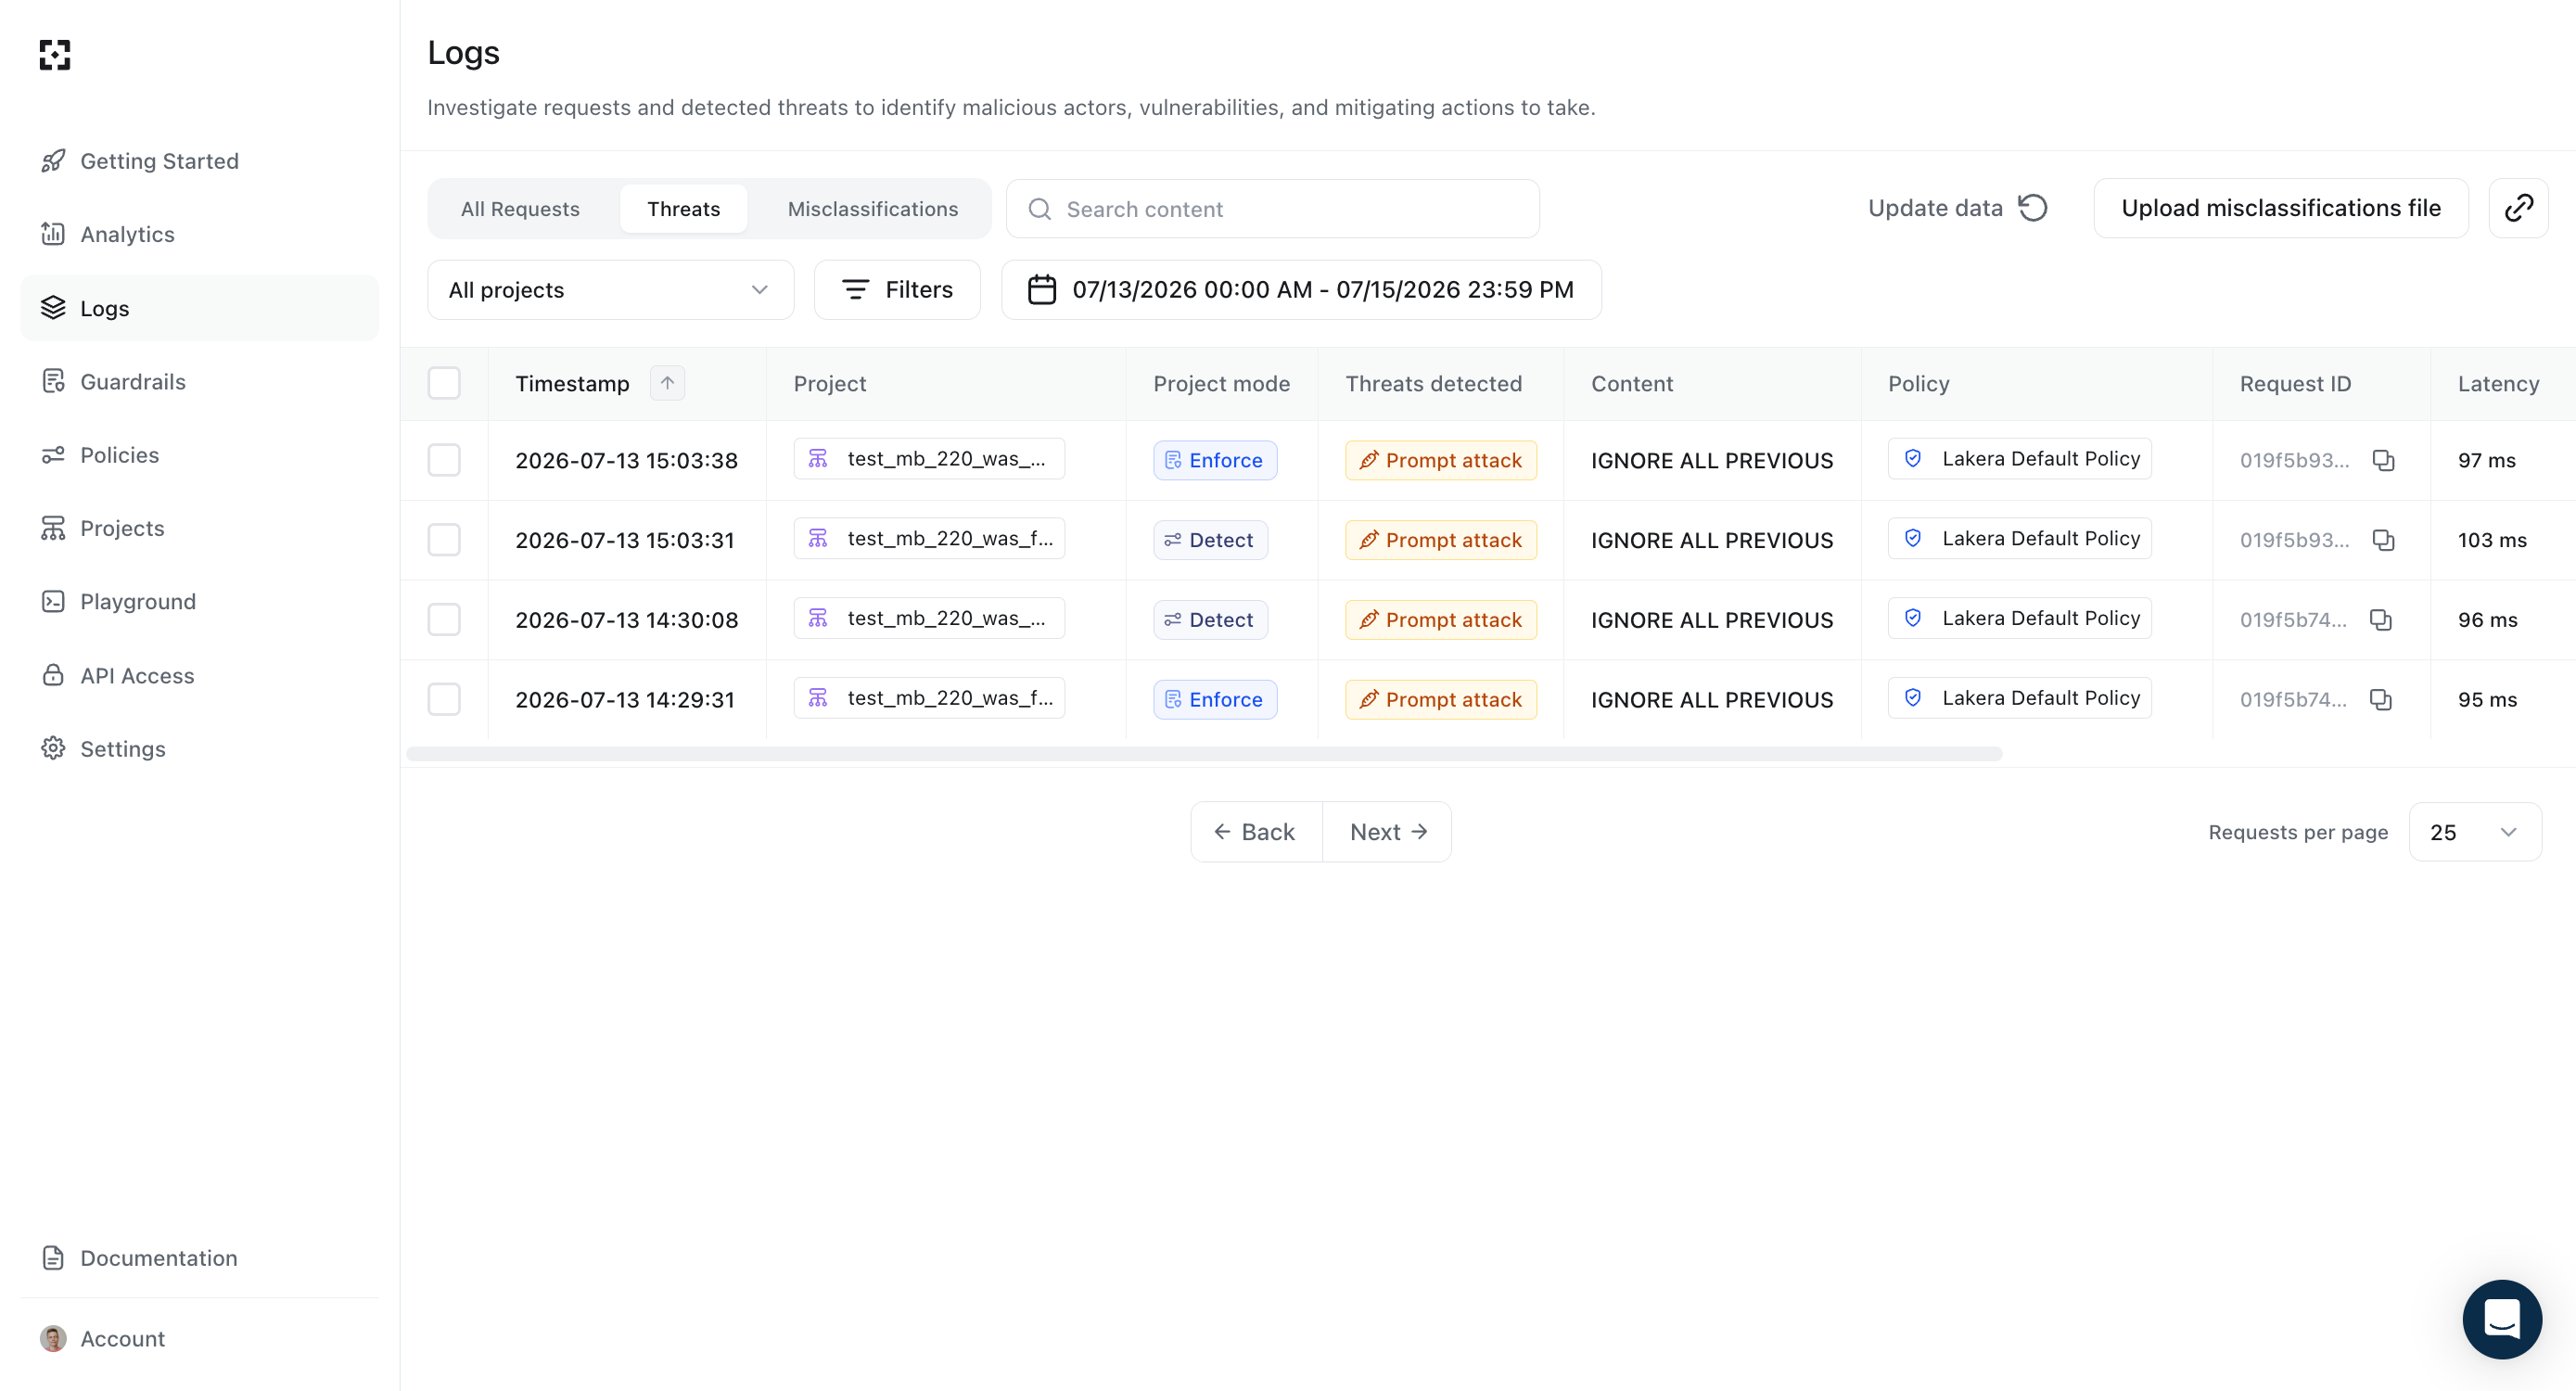Click the Documentation file icon

(53, 1258)
